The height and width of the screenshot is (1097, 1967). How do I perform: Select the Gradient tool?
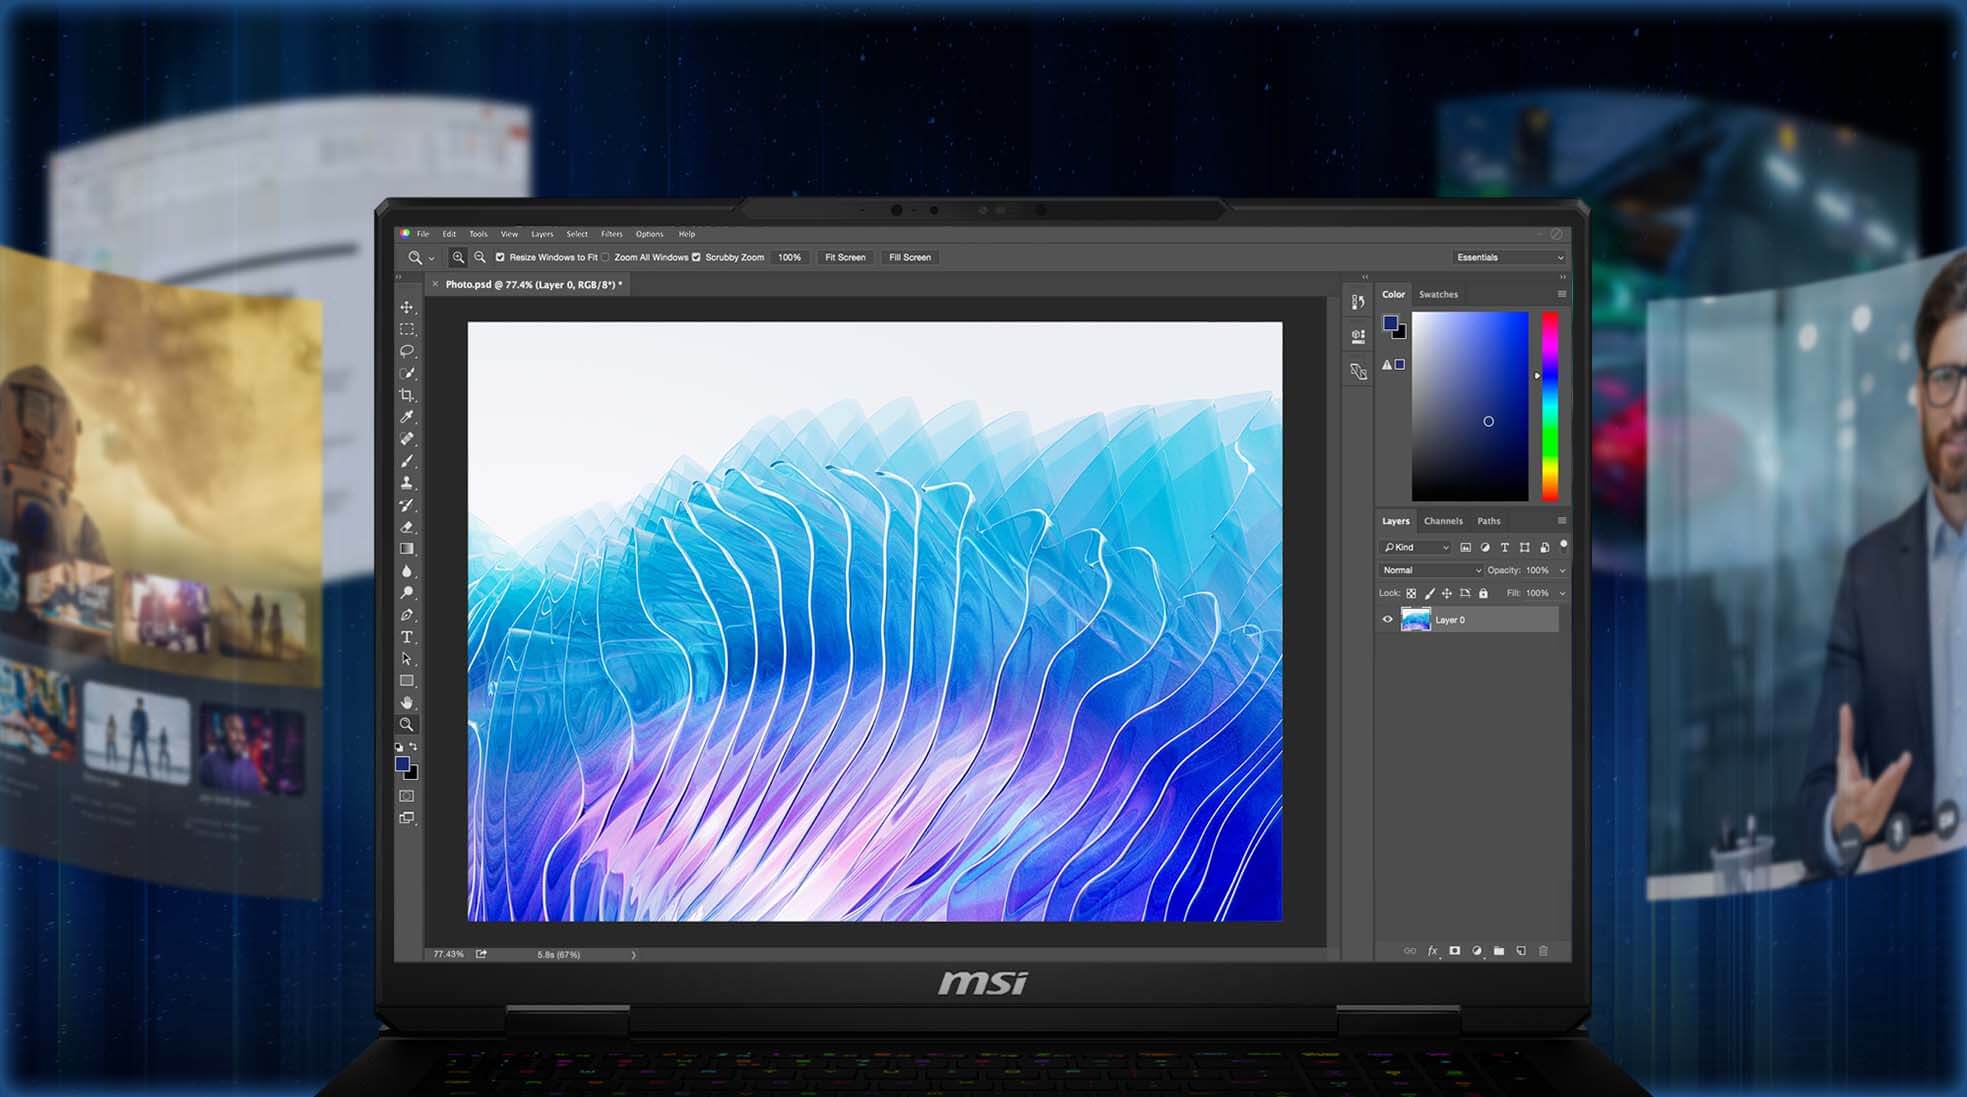pyautogui.click(x=407, y=549)
